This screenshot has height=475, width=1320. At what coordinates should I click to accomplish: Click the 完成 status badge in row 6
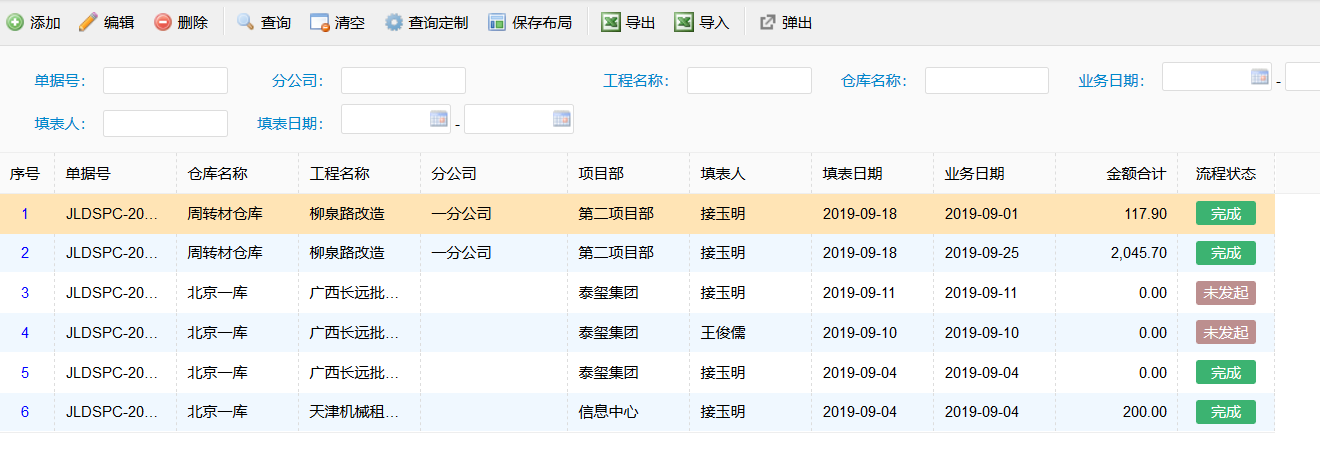tap(1226, 412)
